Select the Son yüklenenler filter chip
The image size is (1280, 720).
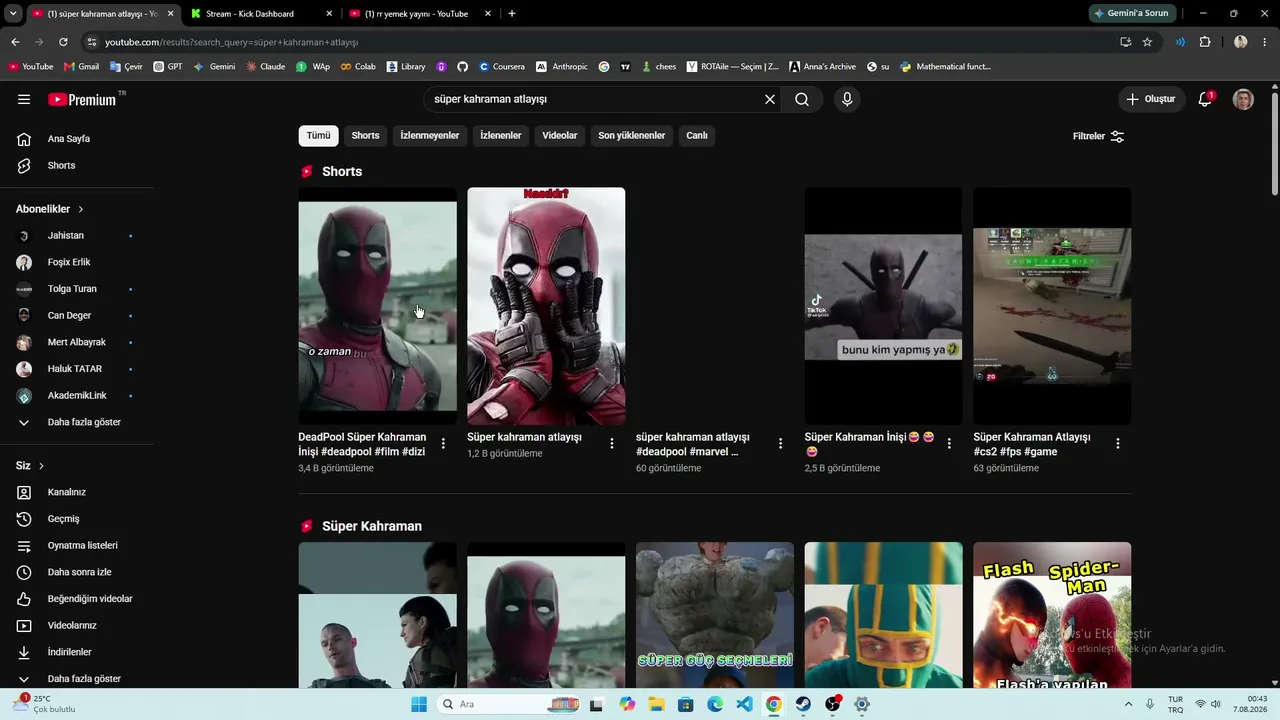(x=632, y=136)
